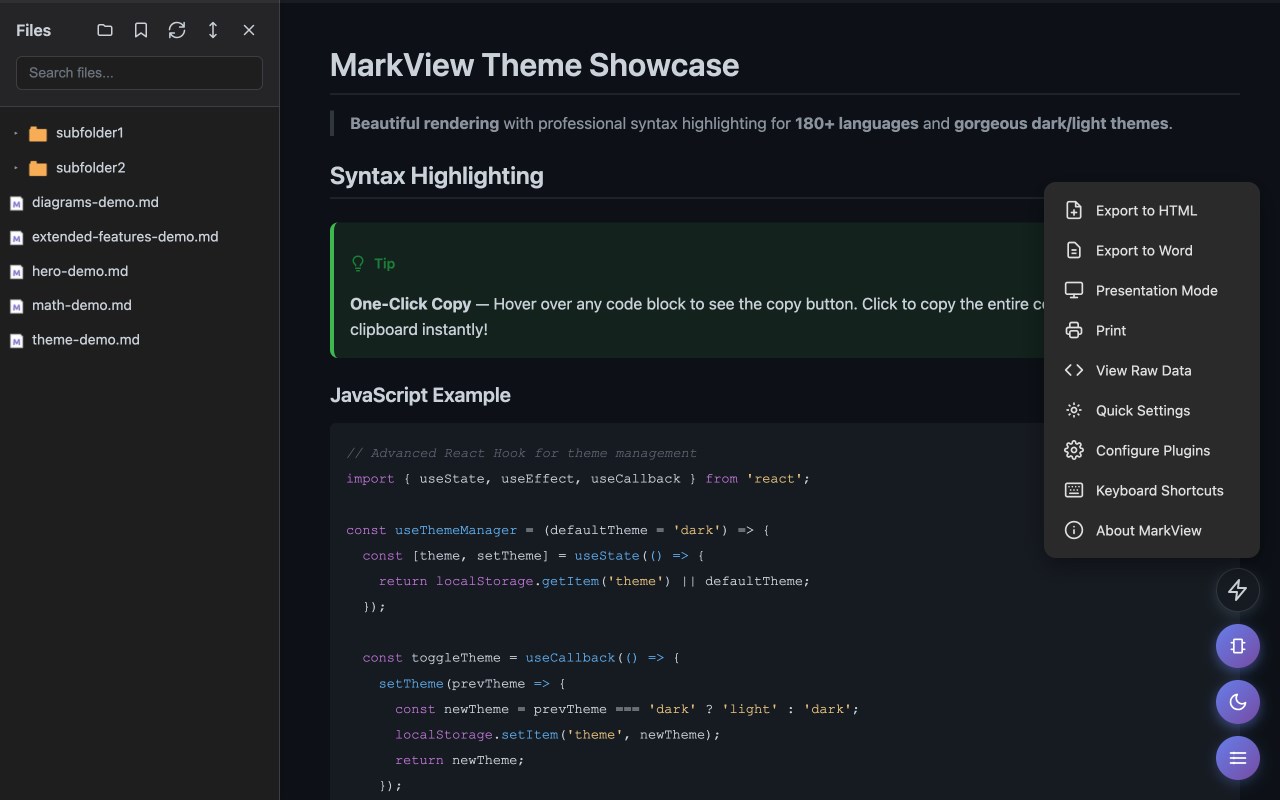The image size is (1280, 800).
Task: Show Keyboard Shortcuts from menu
Action: click(x=1151, y=490)
